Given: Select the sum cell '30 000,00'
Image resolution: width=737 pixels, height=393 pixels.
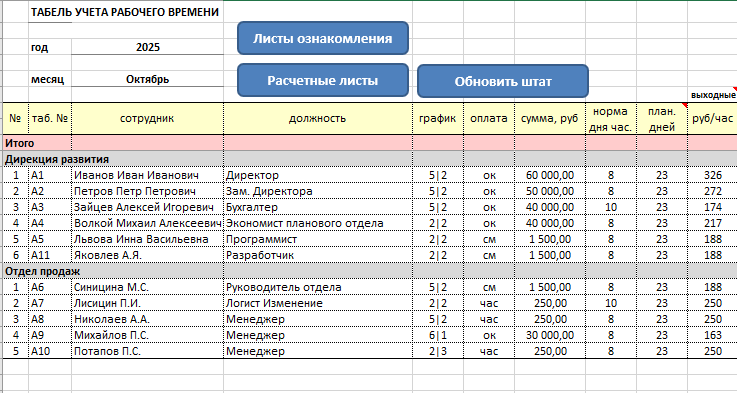Looking at the screenshot, I should click(x=549, y=335).
